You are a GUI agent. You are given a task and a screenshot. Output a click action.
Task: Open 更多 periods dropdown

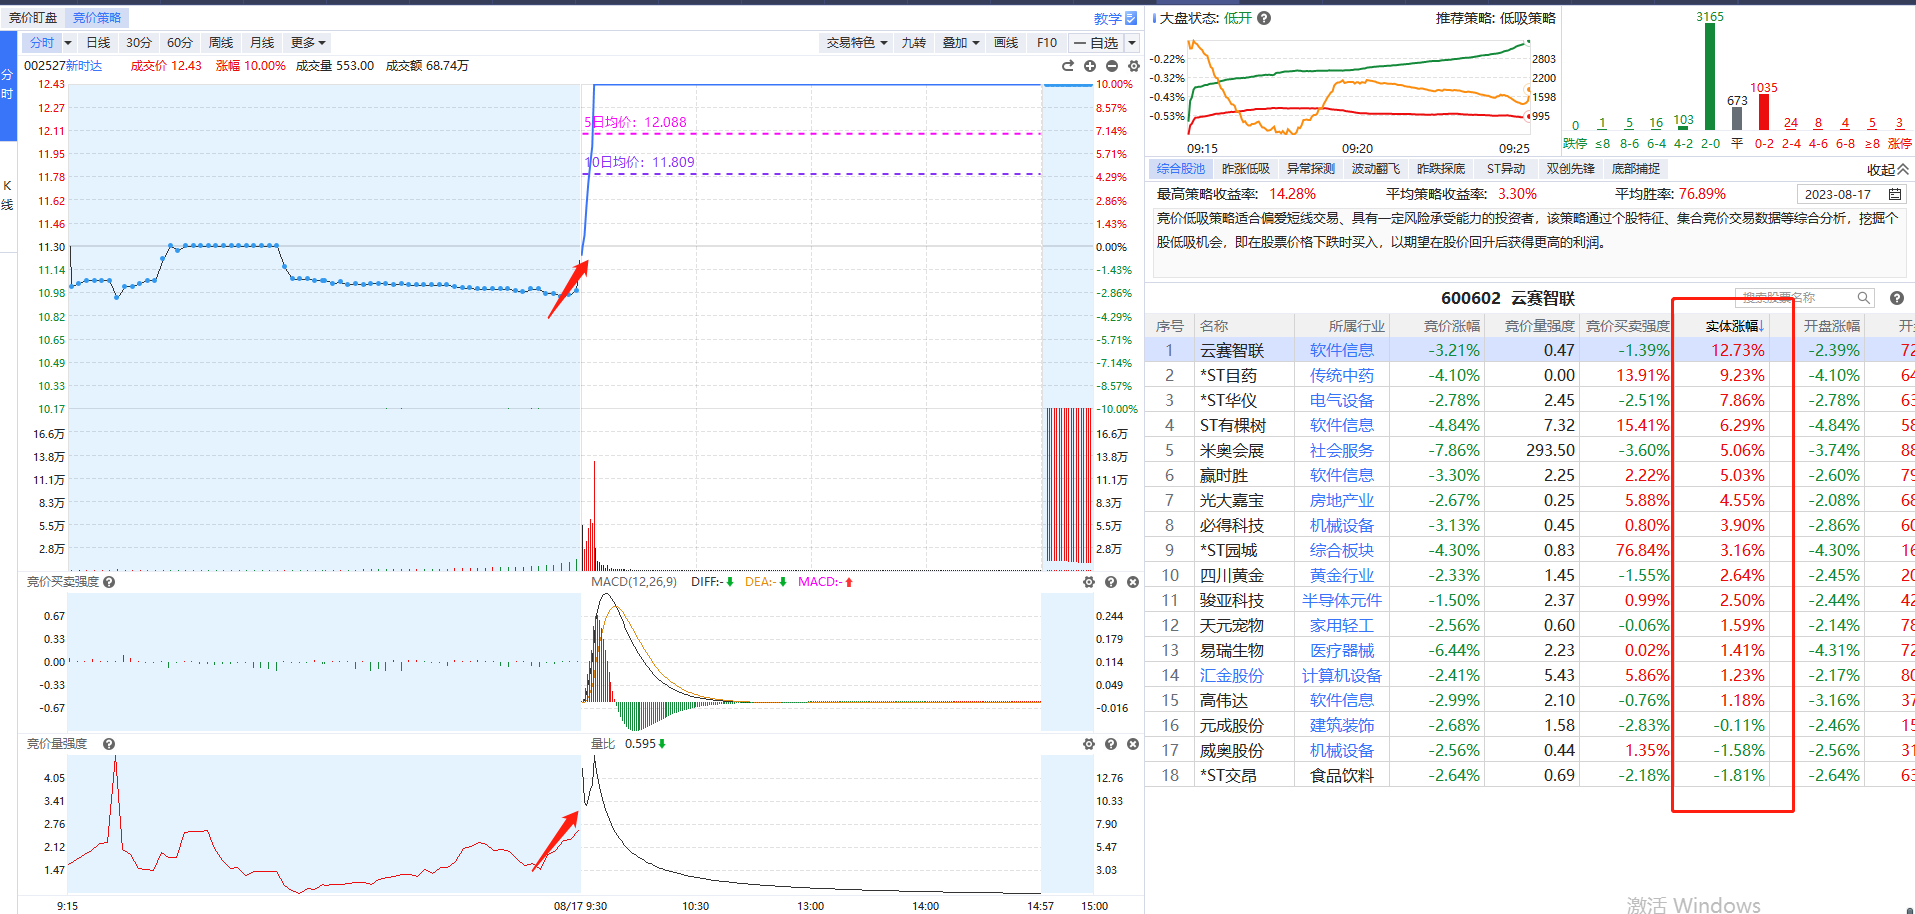coord(308,43)
